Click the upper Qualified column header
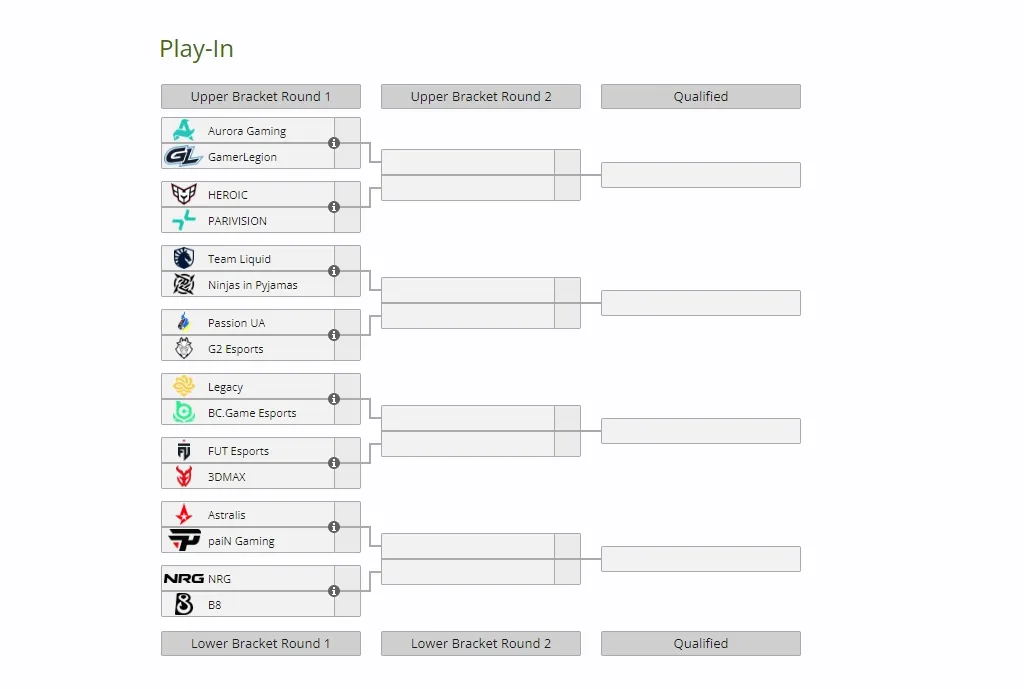This screenshot has height=689, width=1024. [701, 97]
